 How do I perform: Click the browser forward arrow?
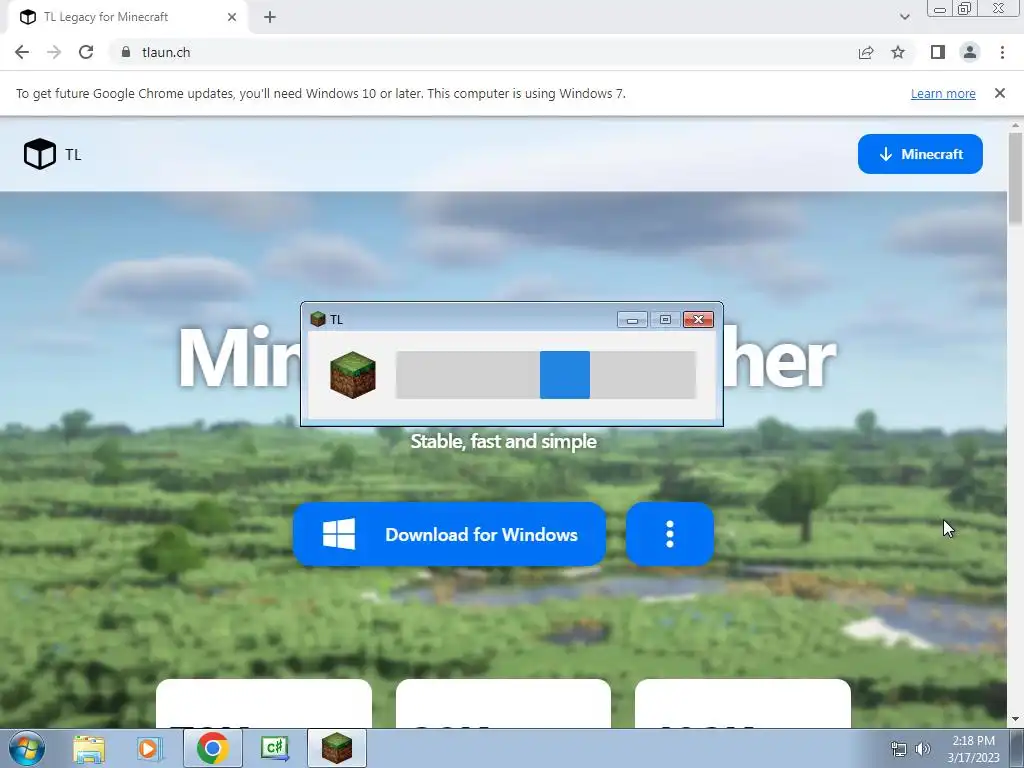coord(54,52)
